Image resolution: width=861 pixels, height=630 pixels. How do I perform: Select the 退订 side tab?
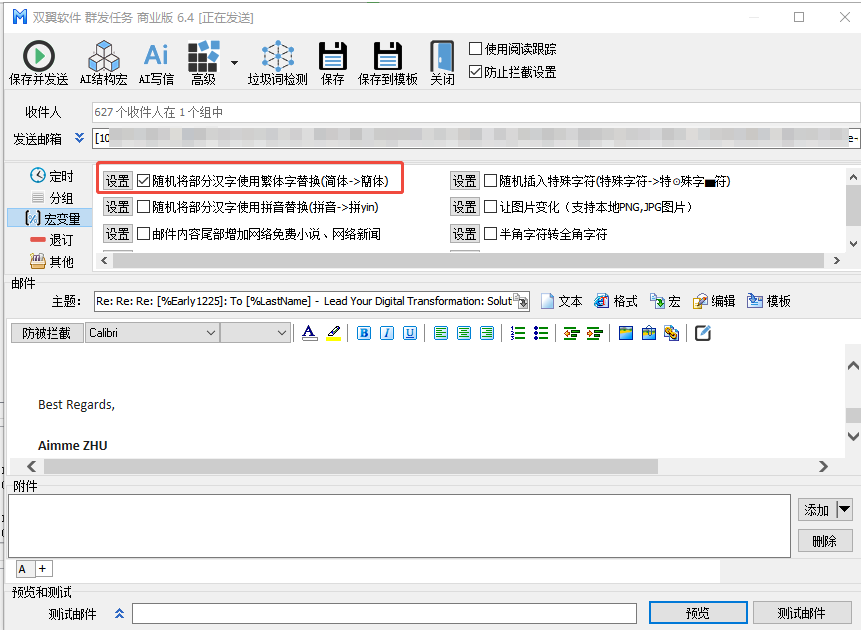[52, 240]
